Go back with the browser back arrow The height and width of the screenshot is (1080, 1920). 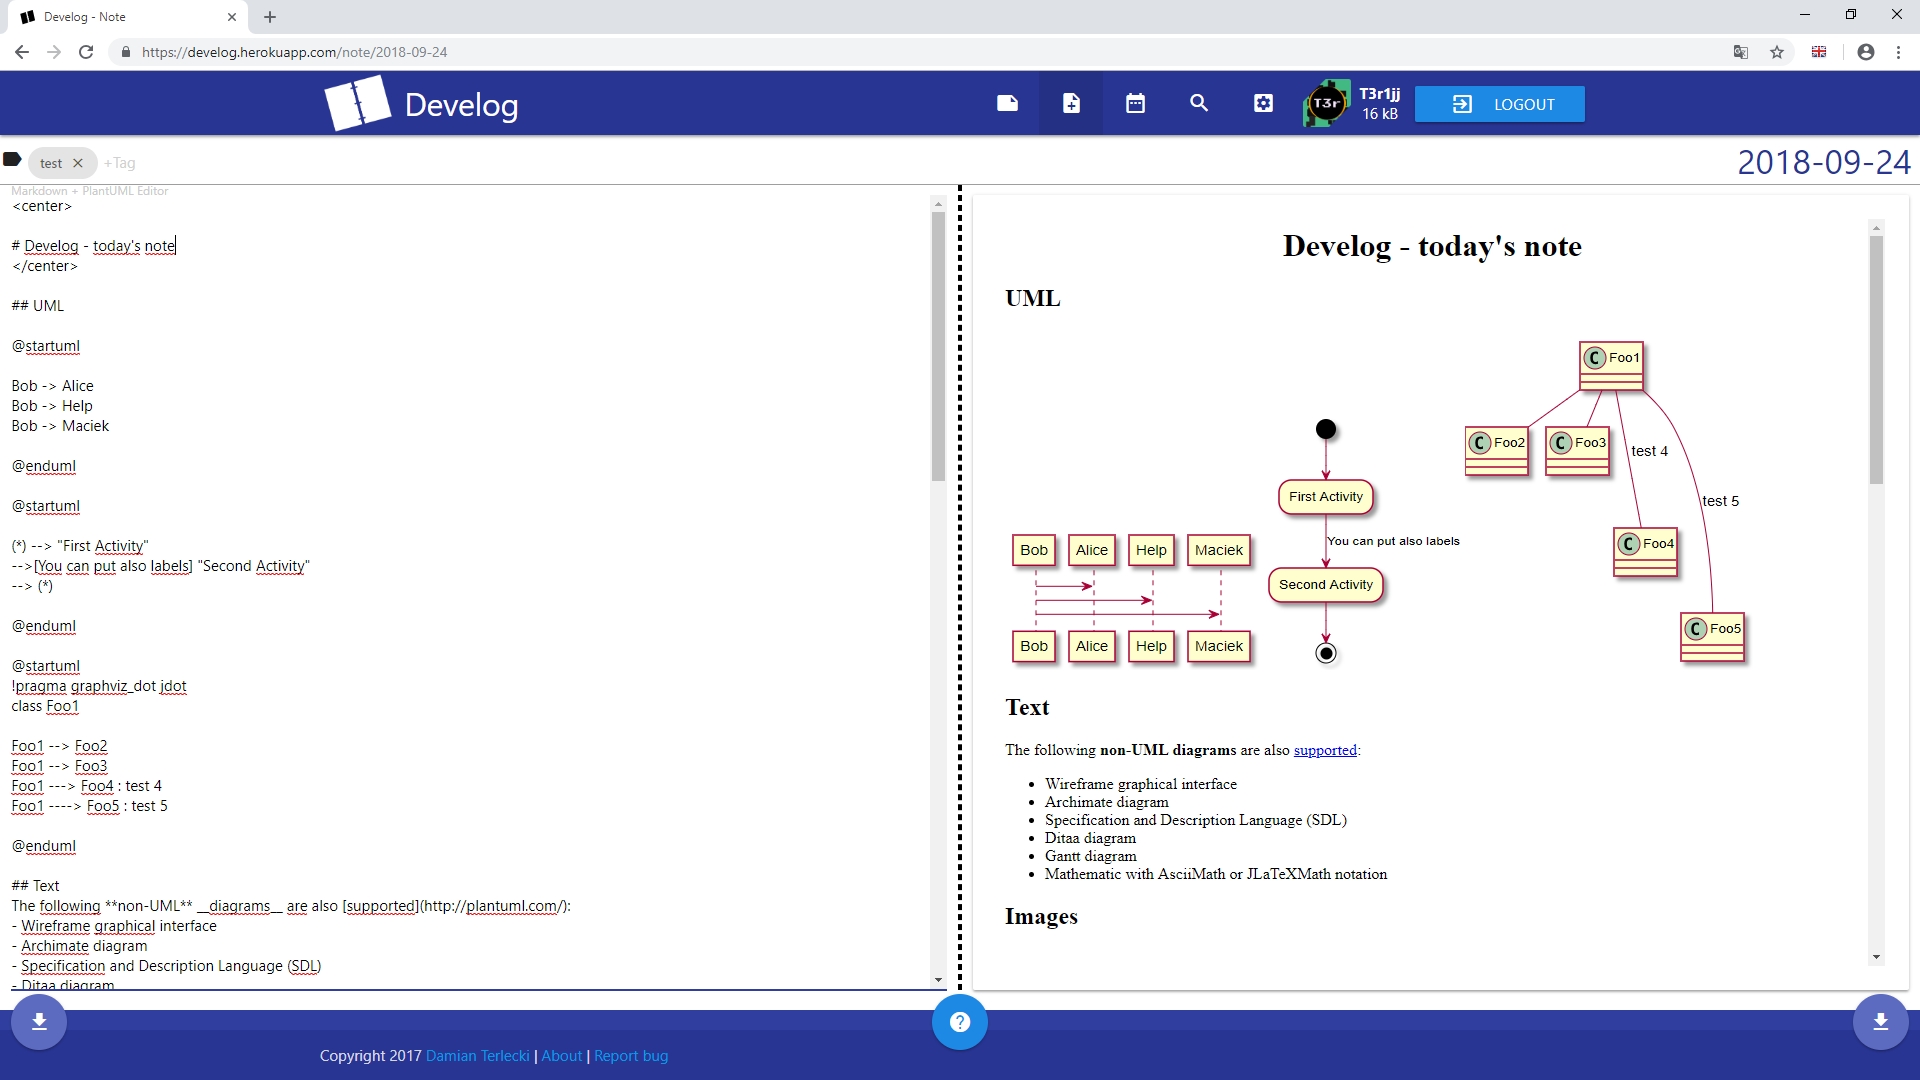(22, 52)
